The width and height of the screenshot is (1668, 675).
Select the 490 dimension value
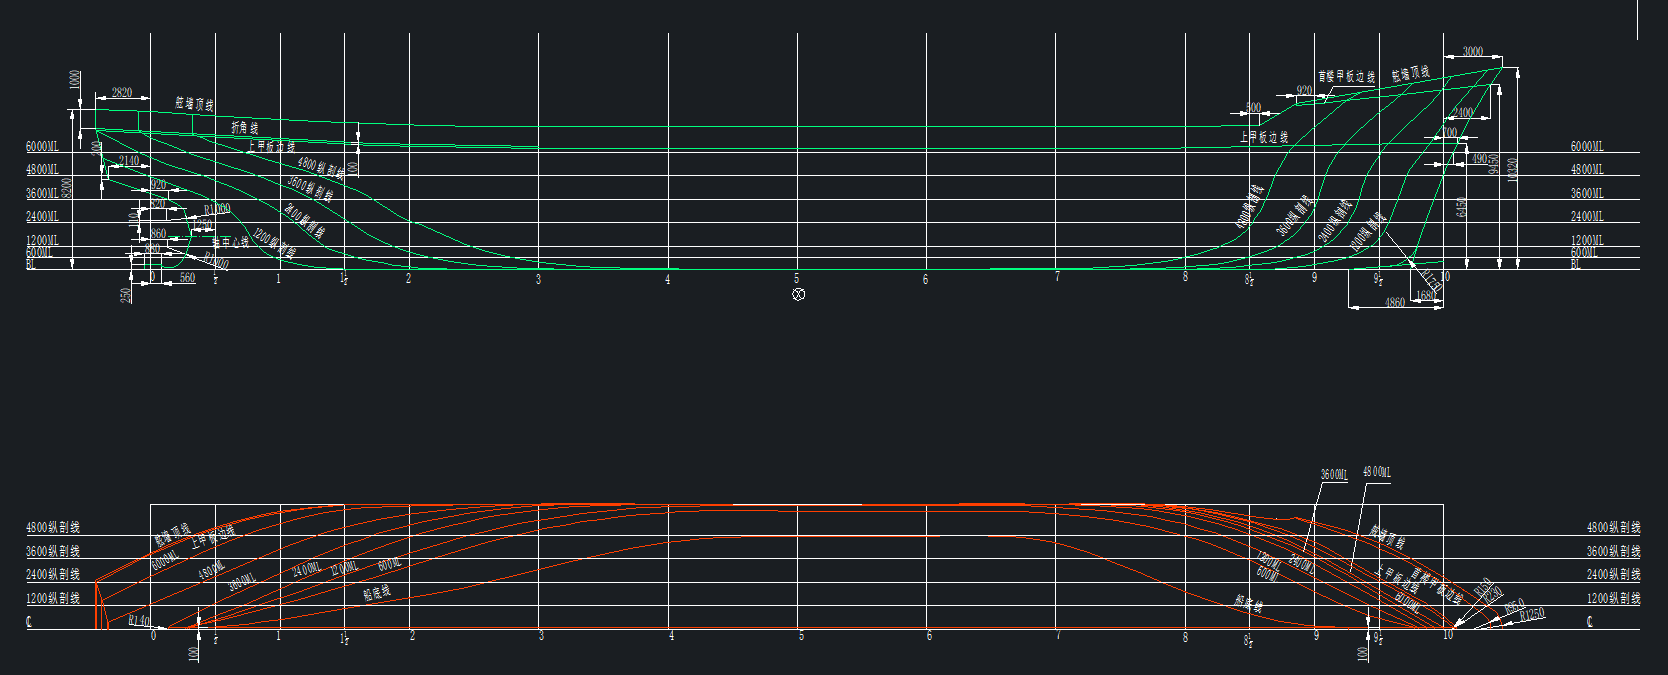[x=1479, y=158]
